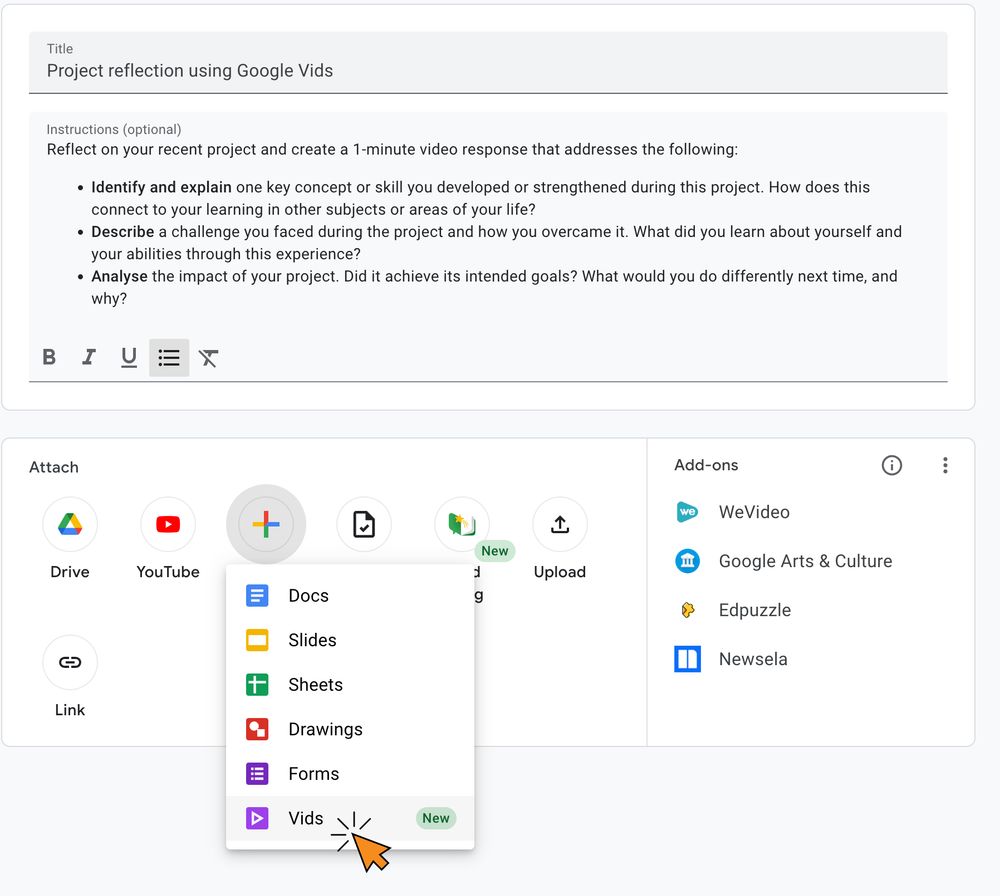Create a new Sheets attachment

pos(350,685)
